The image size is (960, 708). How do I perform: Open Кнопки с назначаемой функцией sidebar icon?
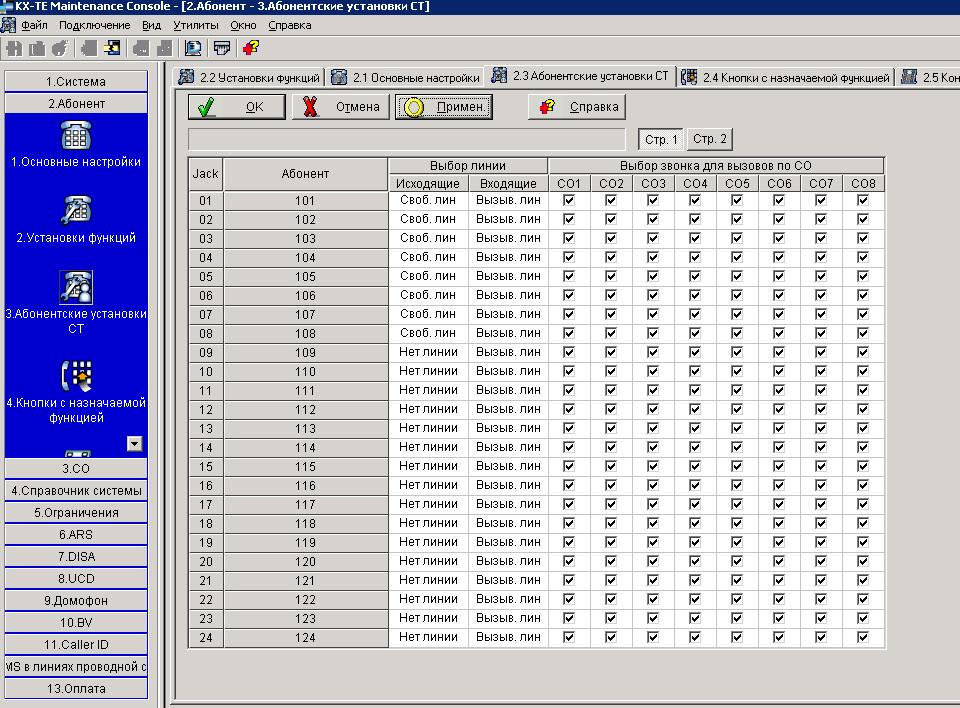[x=76, y=375]
